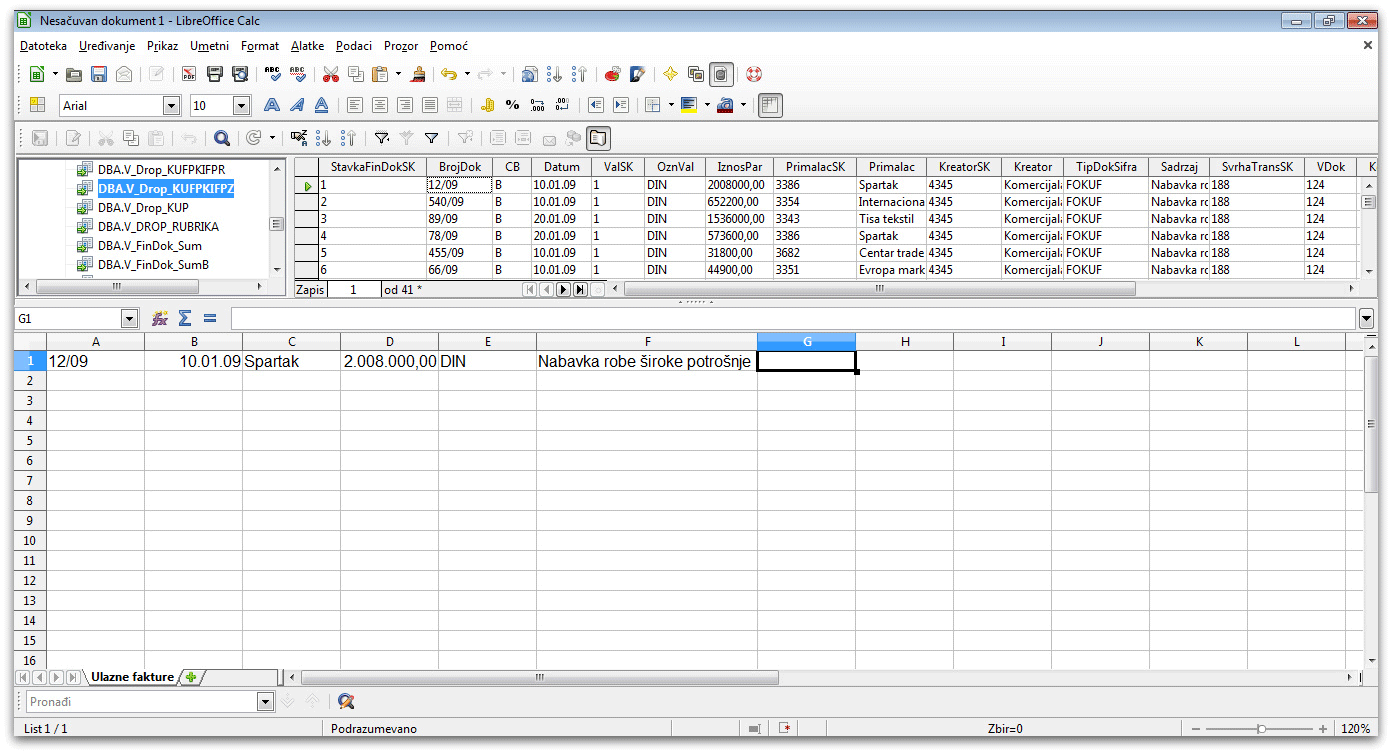This screenshot has width=1392, height=754.
Task: Click the Clone Formatting paintbrush icon
Action: pyautogui.click(x=419, y=74)
